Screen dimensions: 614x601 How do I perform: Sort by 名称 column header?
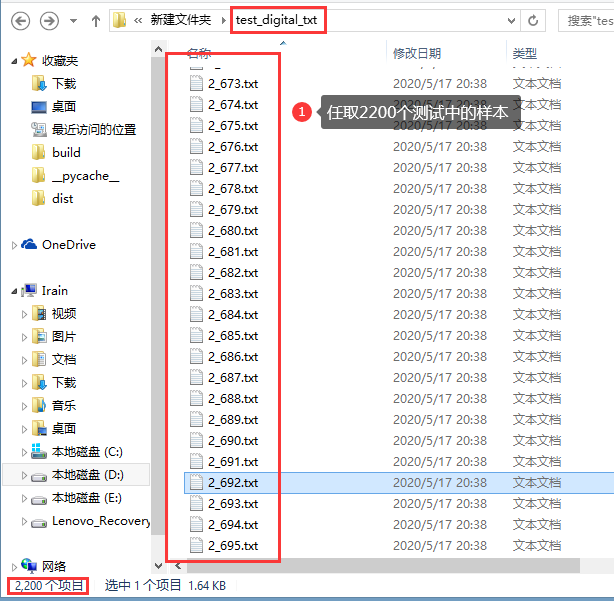click(199, 53)
